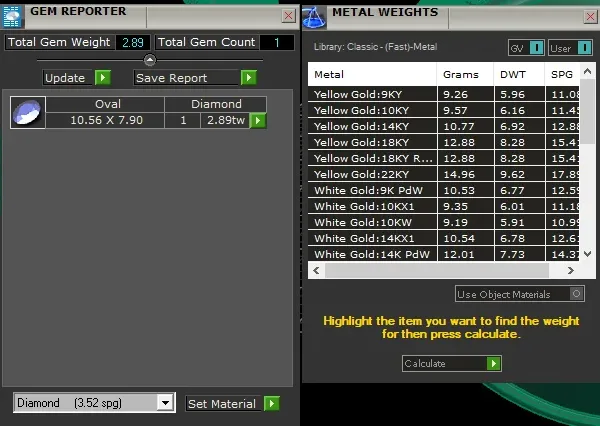Click the right arrow of the horizontal scrollbar

(571, 271)
